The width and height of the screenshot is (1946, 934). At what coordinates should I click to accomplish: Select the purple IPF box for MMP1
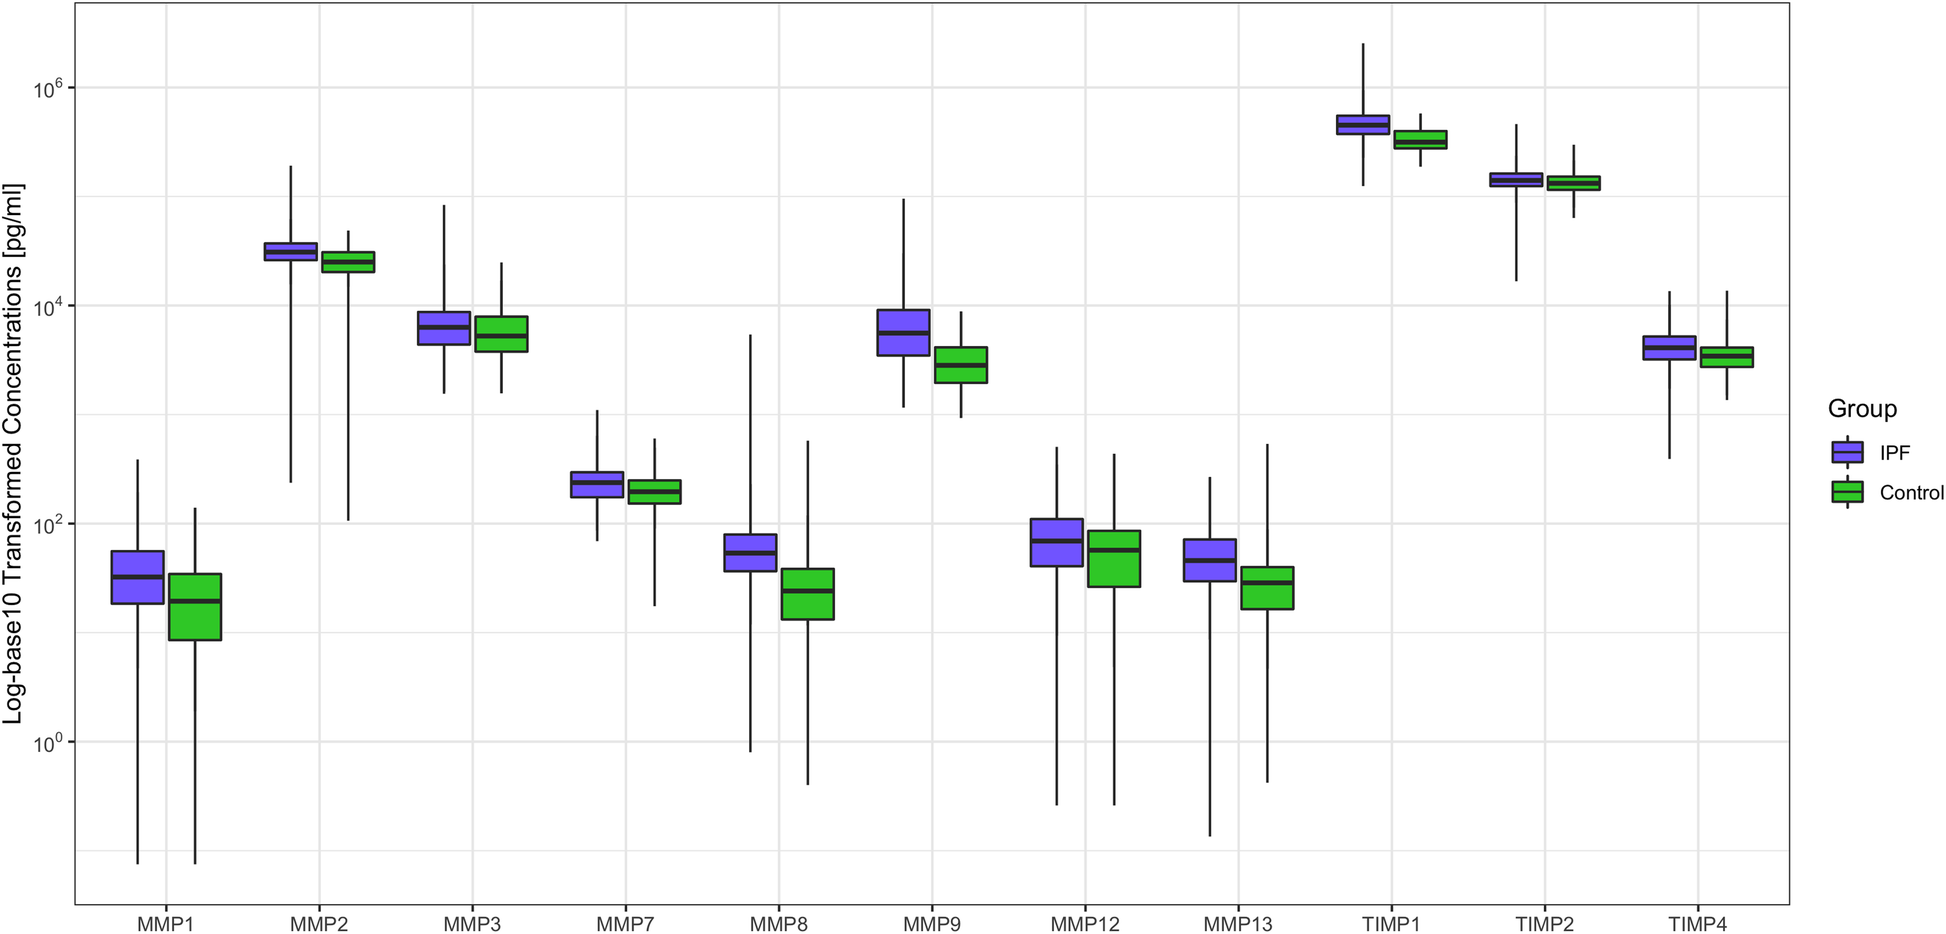pyautogui.click(x=138, y=577)
